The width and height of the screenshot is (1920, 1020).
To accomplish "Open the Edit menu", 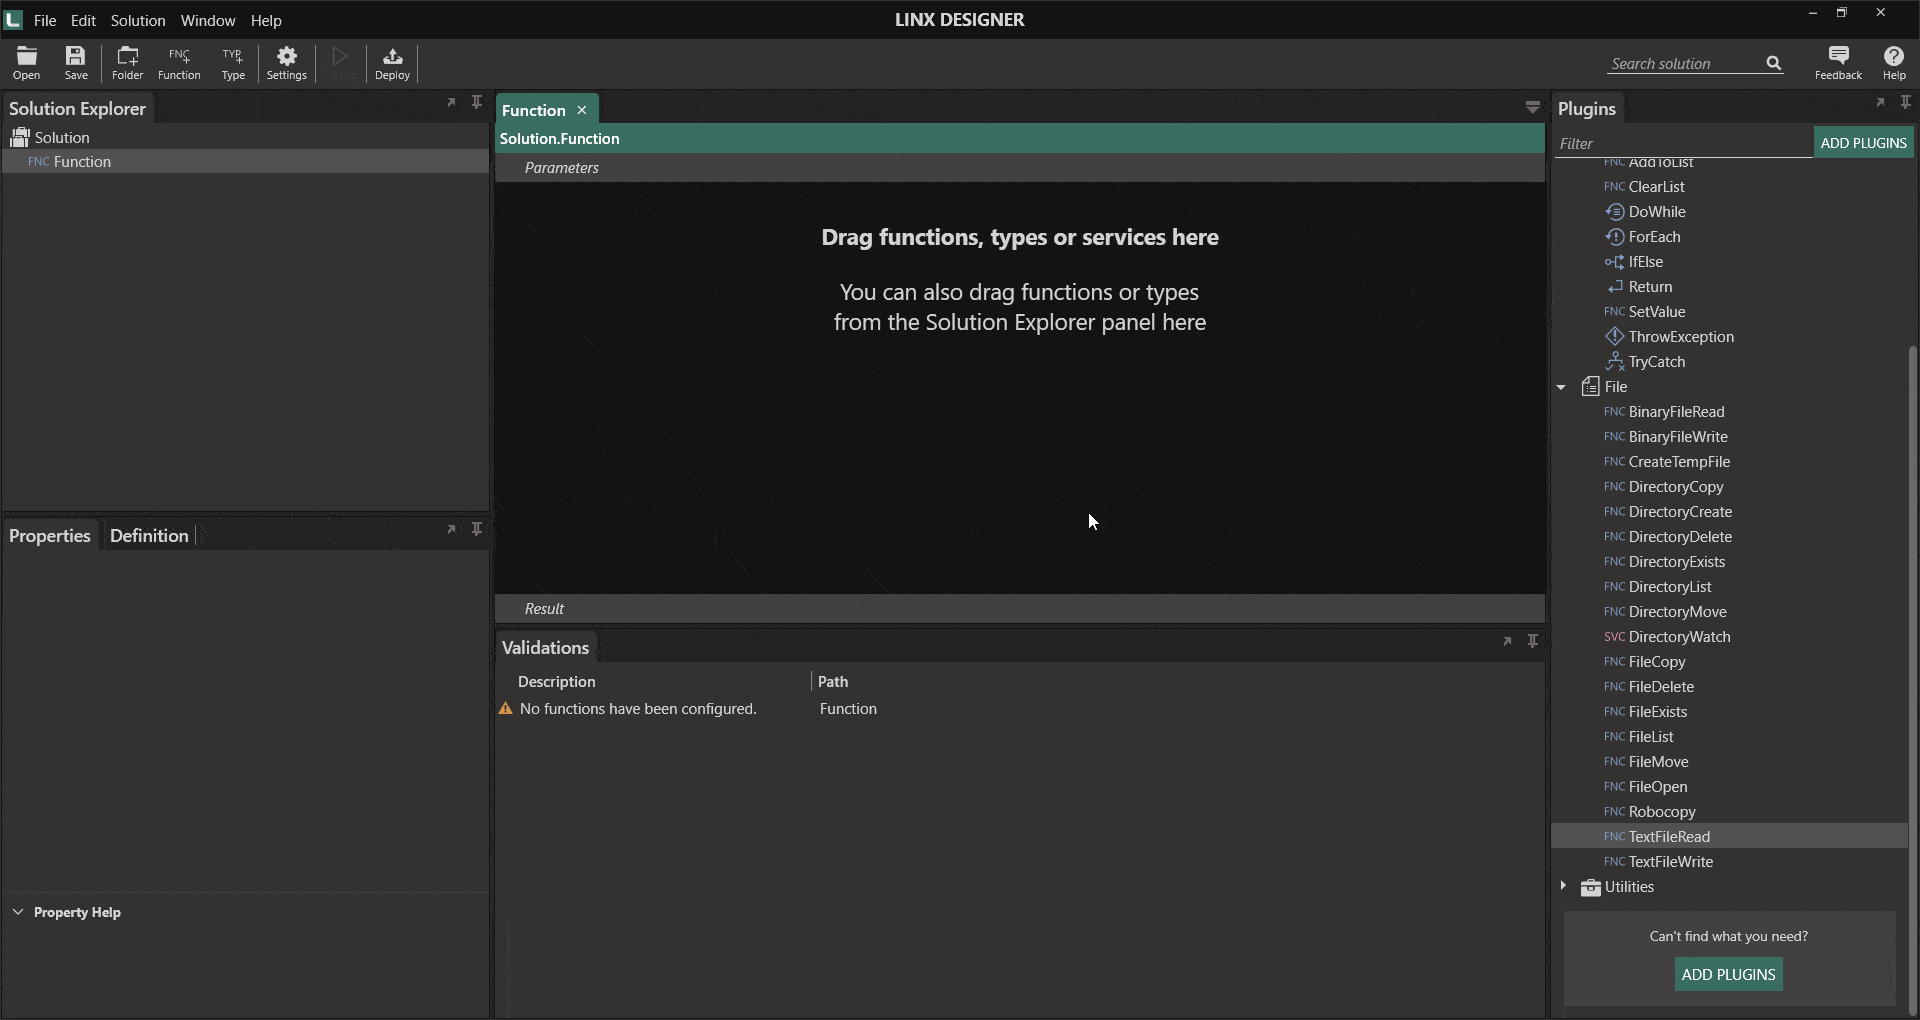I will [x=83, y=20].
